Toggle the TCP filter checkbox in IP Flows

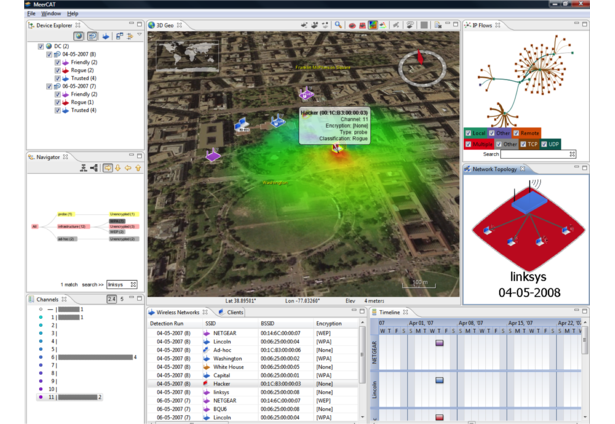tap(523, 144)
